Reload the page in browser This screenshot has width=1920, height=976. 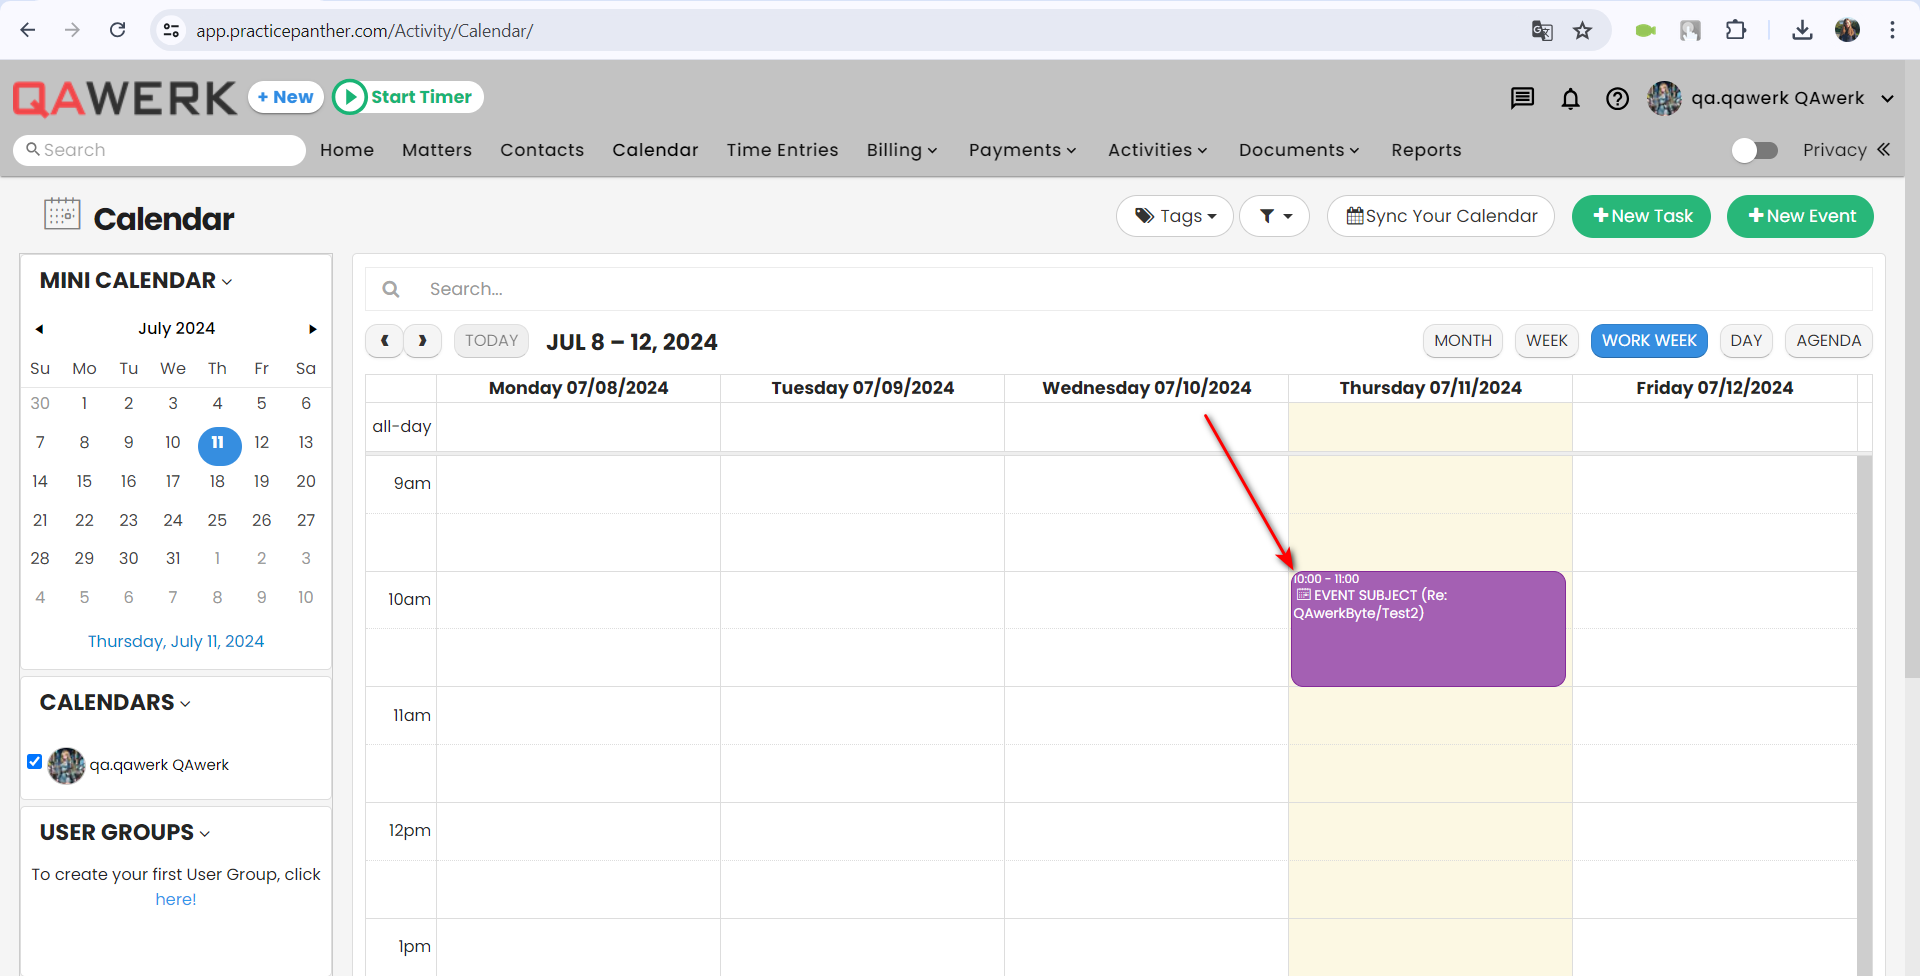click(x=118, y=30)
